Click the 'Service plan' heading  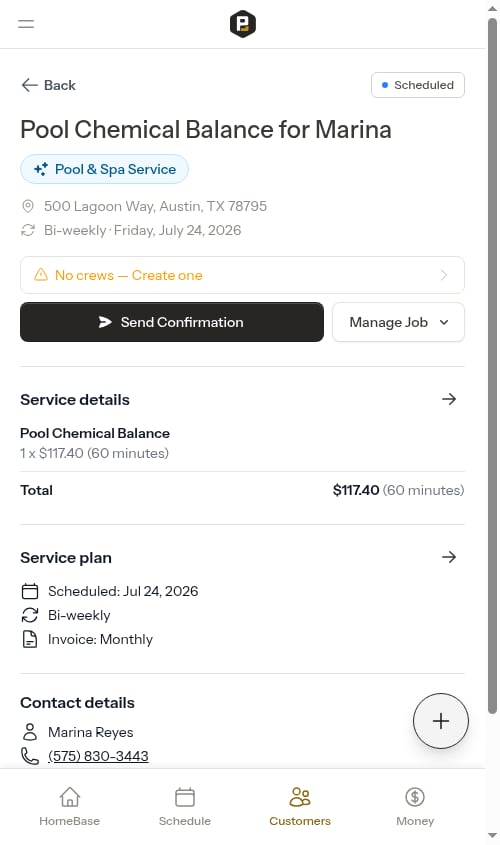point(66,558)
